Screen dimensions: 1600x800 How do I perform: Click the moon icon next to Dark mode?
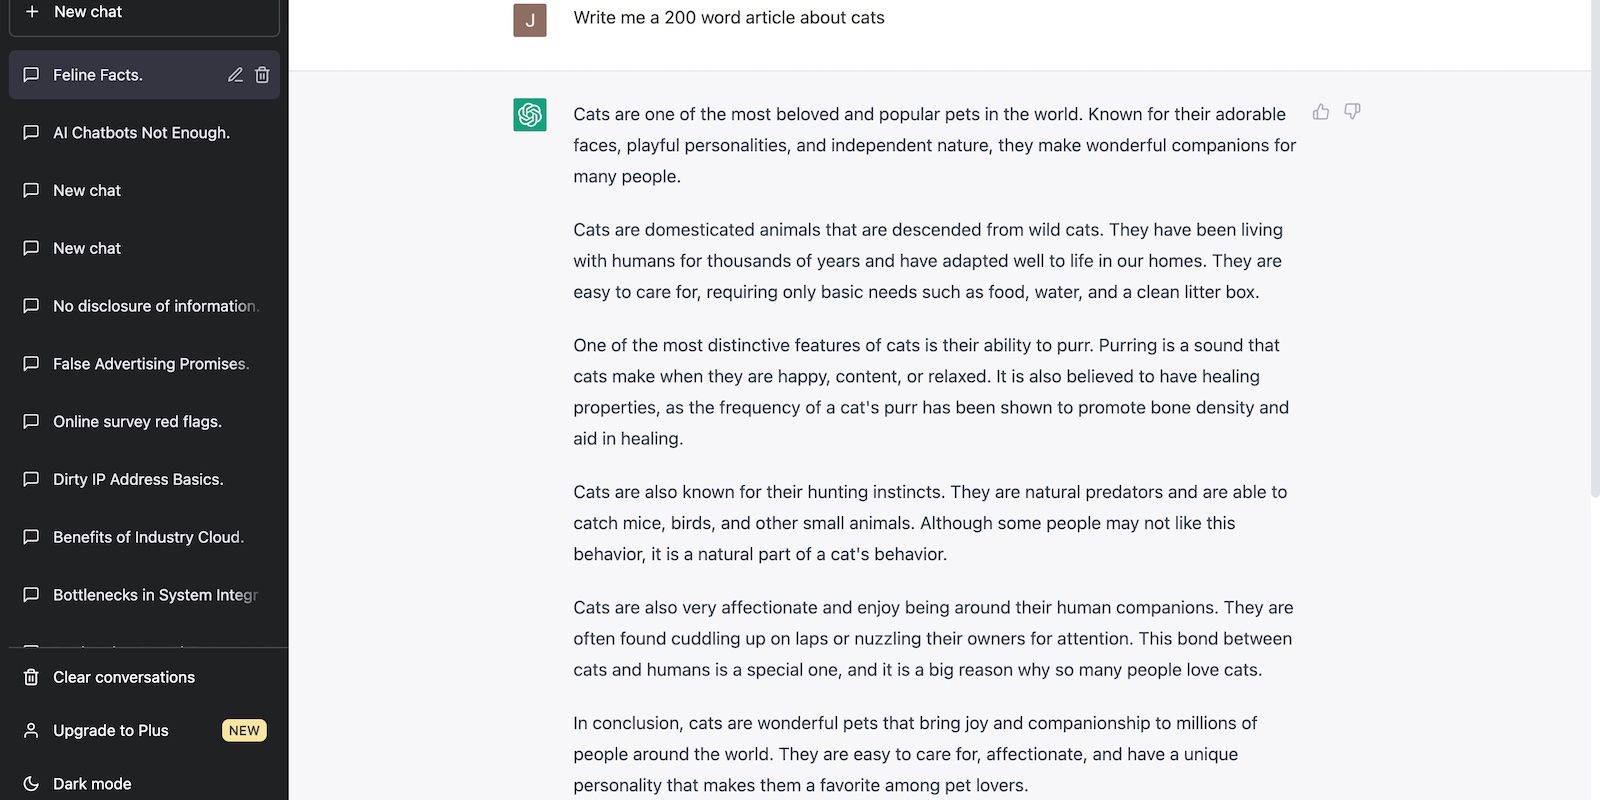(31, 783)
